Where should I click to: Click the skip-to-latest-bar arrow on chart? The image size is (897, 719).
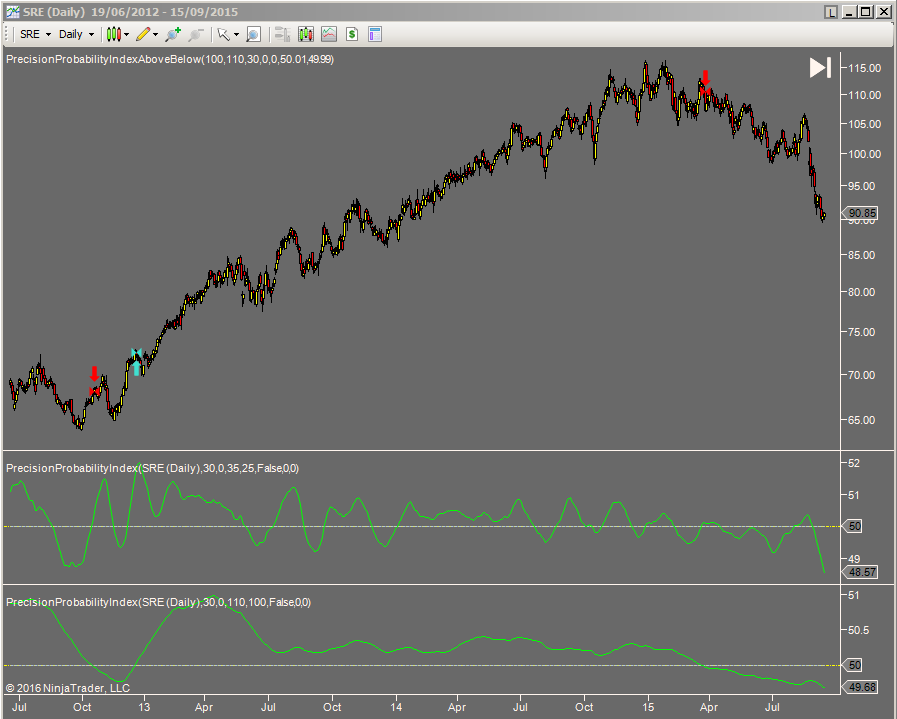(820, 67)
